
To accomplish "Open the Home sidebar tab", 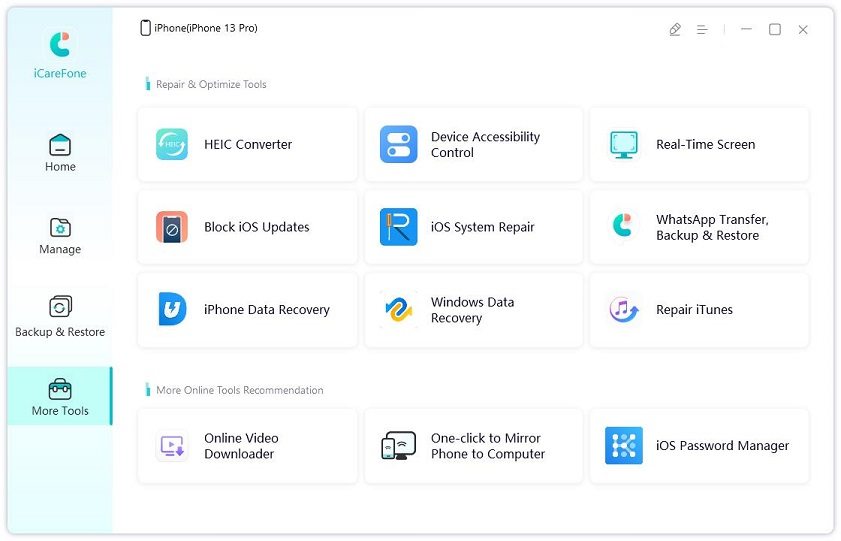I will click(60, 153).
